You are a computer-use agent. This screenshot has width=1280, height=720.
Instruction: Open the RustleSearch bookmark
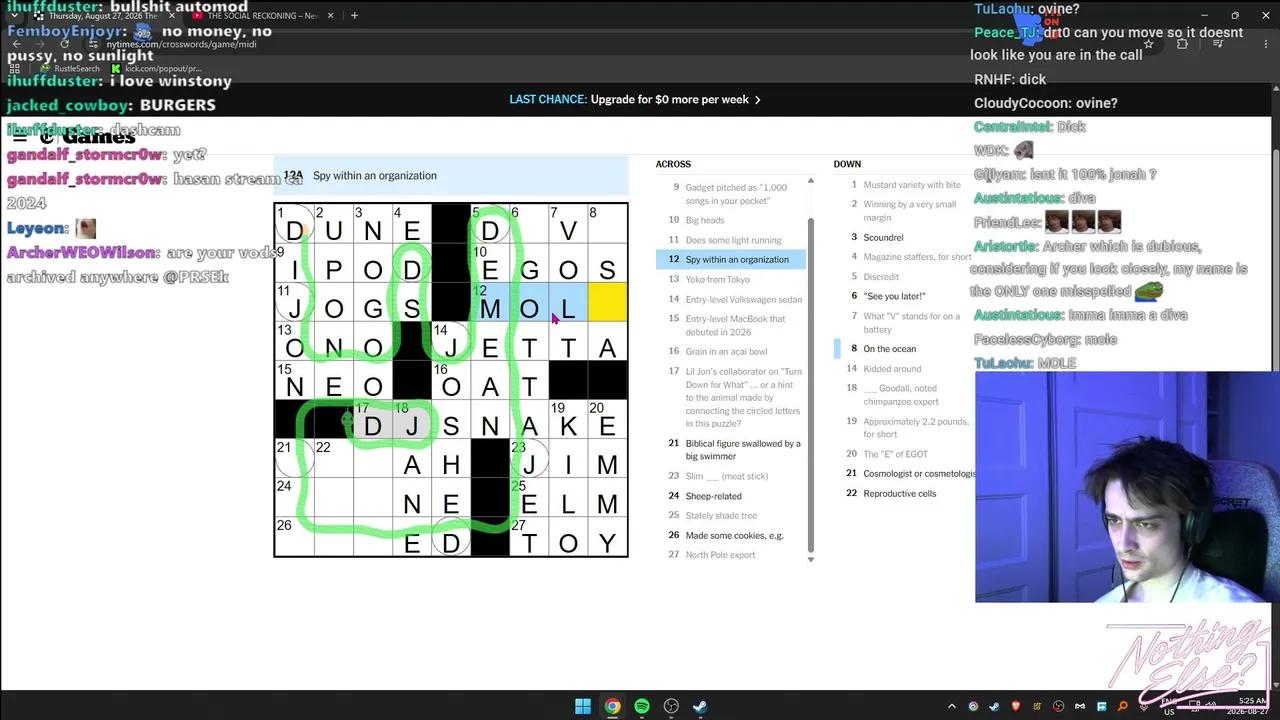tap(70, 69)
